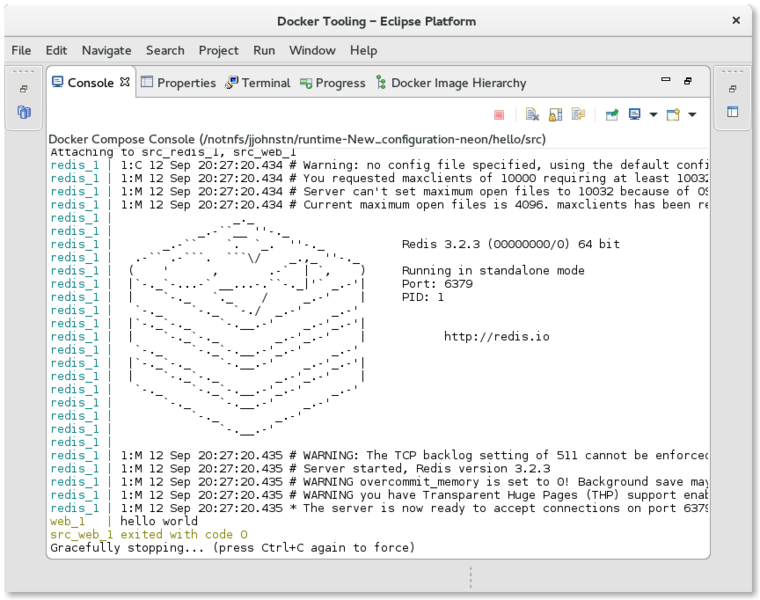This screenshot has height=600, width=760.
Task: Click the 'PID: 1' text
Action: pyautogui.click(x=422, y=297)
